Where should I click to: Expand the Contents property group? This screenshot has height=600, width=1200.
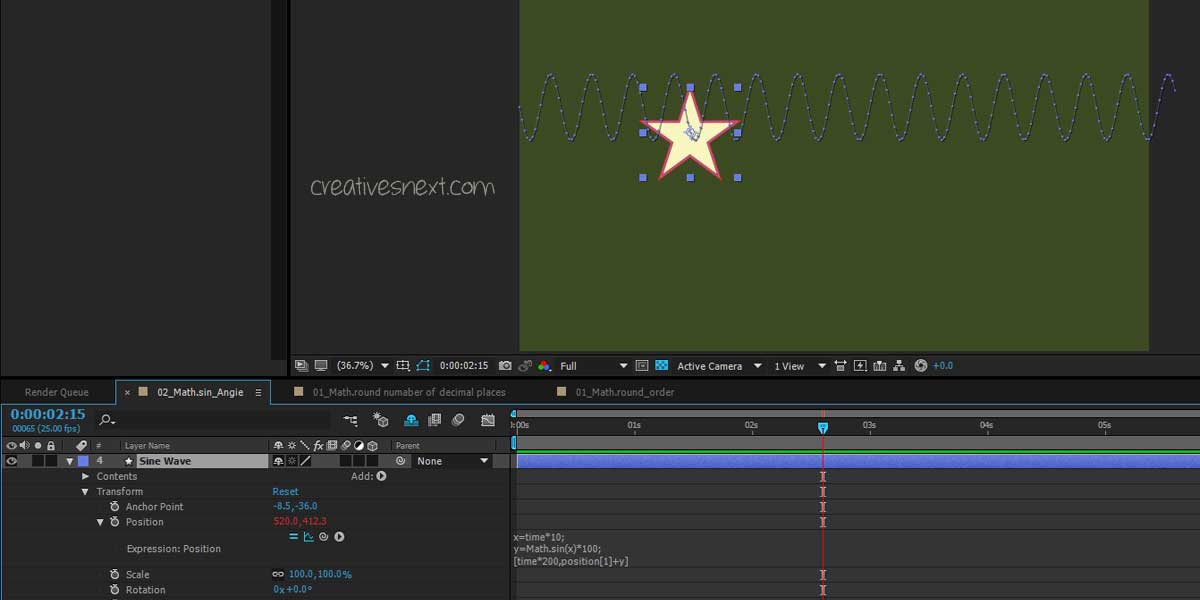tap(85, 477)
